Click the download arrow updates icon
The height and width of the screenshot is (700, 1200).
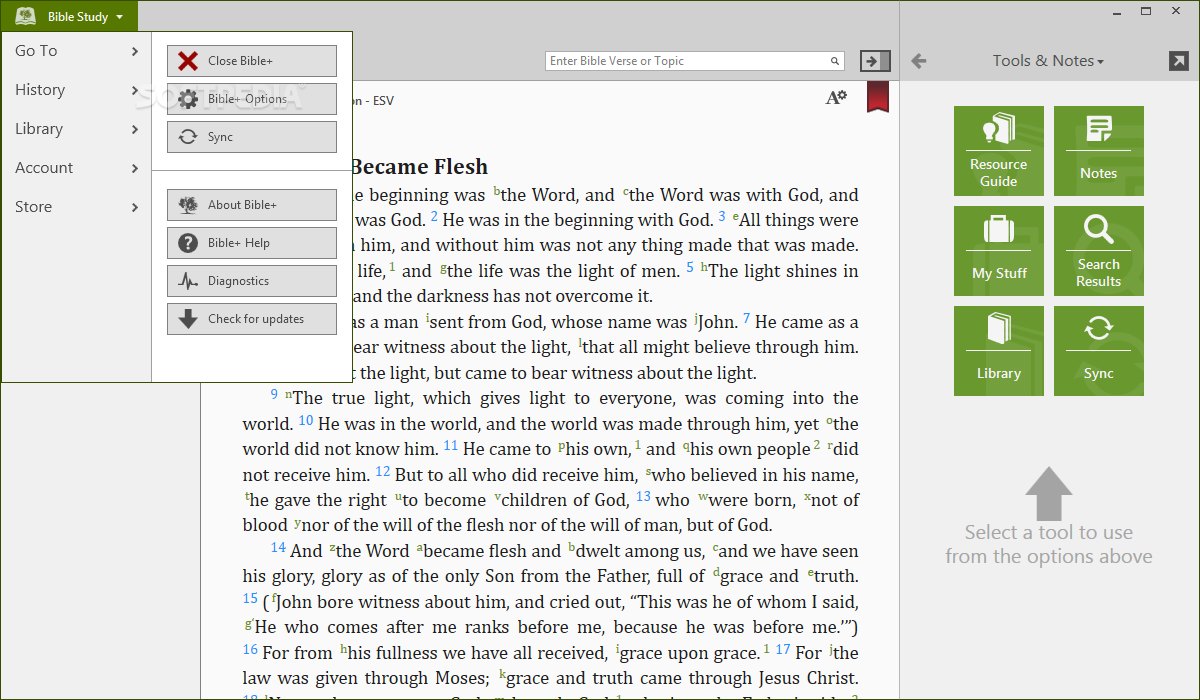point(187,319)
